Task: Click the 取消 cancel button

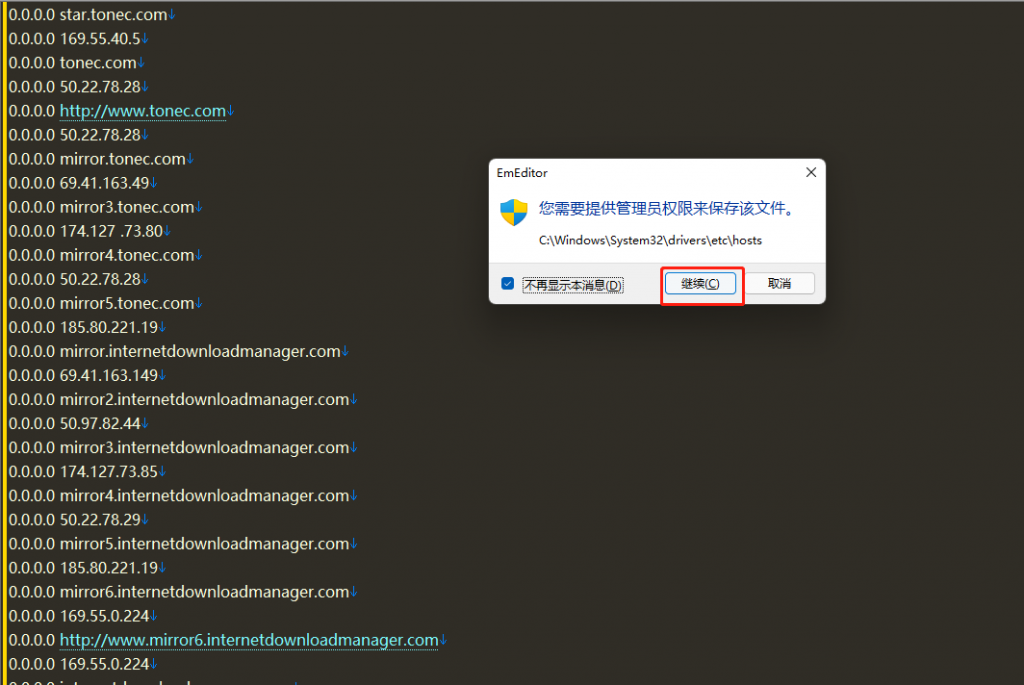Action: pyautogui.click(x=779, y=283)
